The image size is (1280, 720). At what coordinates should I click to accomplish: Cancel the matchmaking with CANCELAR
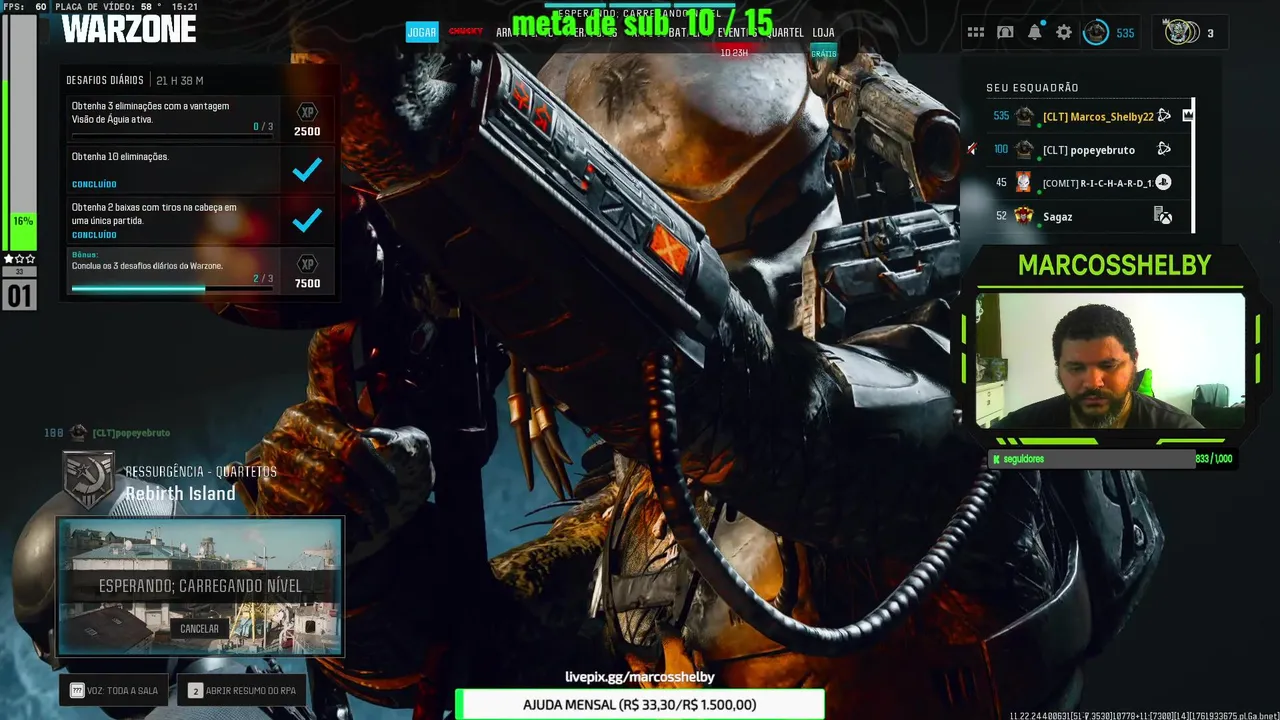pyautogui.click(x=199, y=629)
